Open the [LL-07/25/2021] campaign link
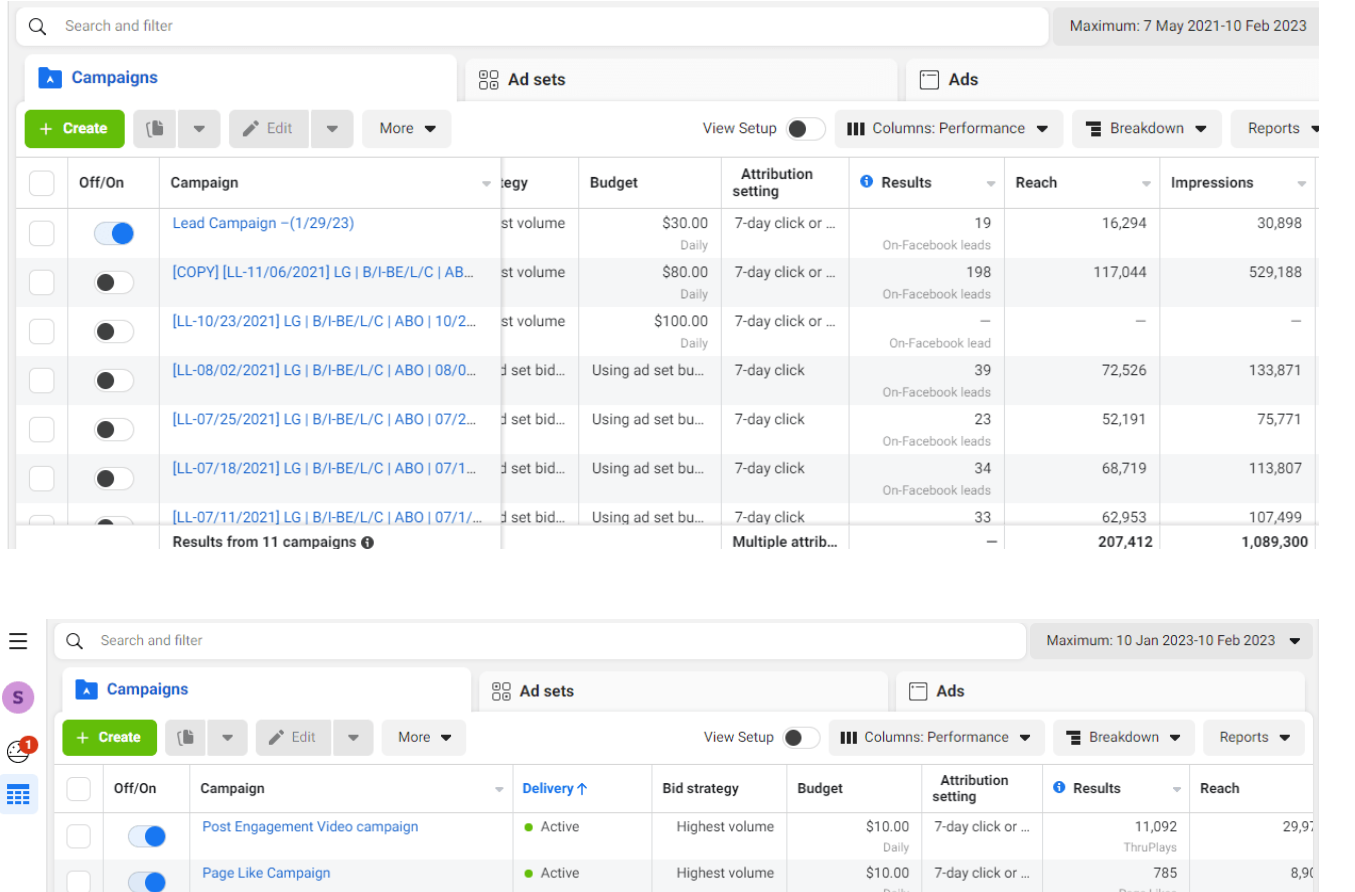This screenshot has width=1355, height=892. coord(324,419)
